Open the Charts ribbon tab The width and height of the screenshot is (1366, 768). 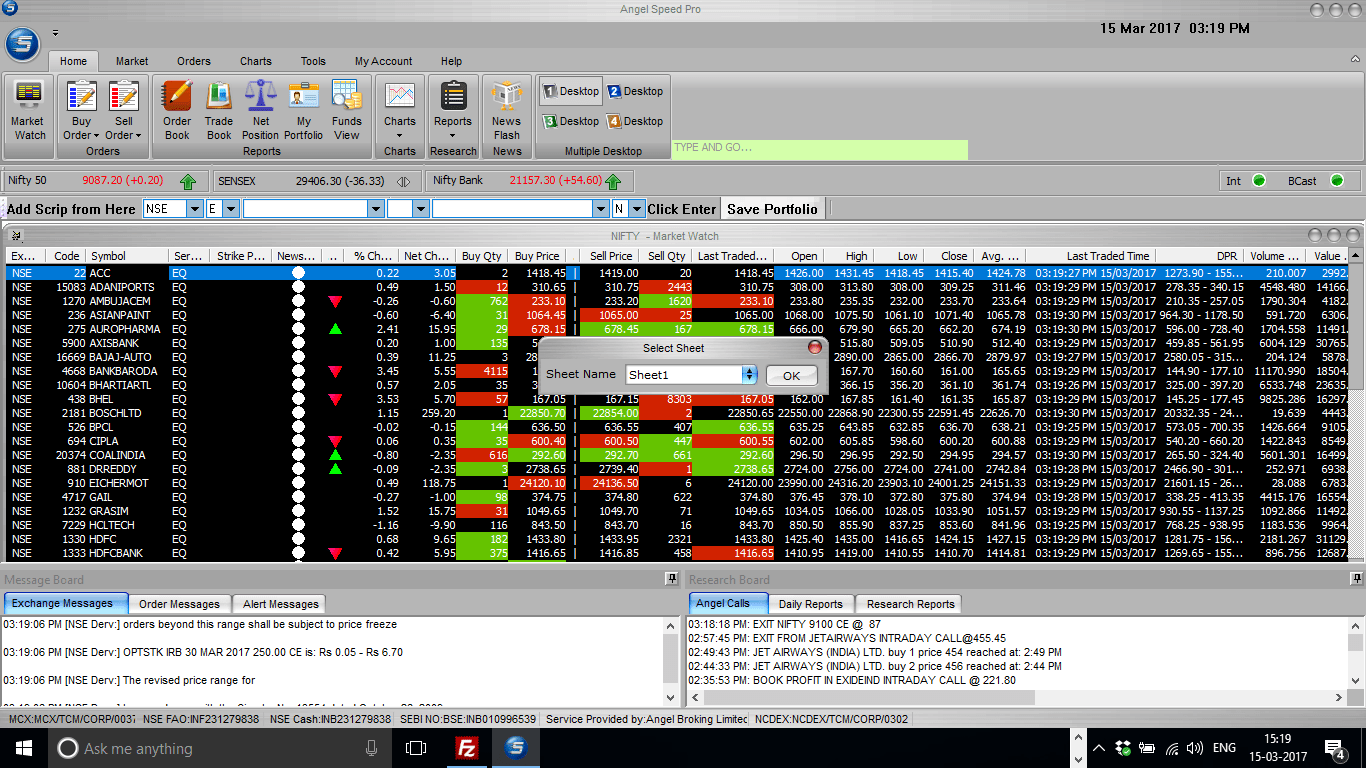click(x=256, y=61)
